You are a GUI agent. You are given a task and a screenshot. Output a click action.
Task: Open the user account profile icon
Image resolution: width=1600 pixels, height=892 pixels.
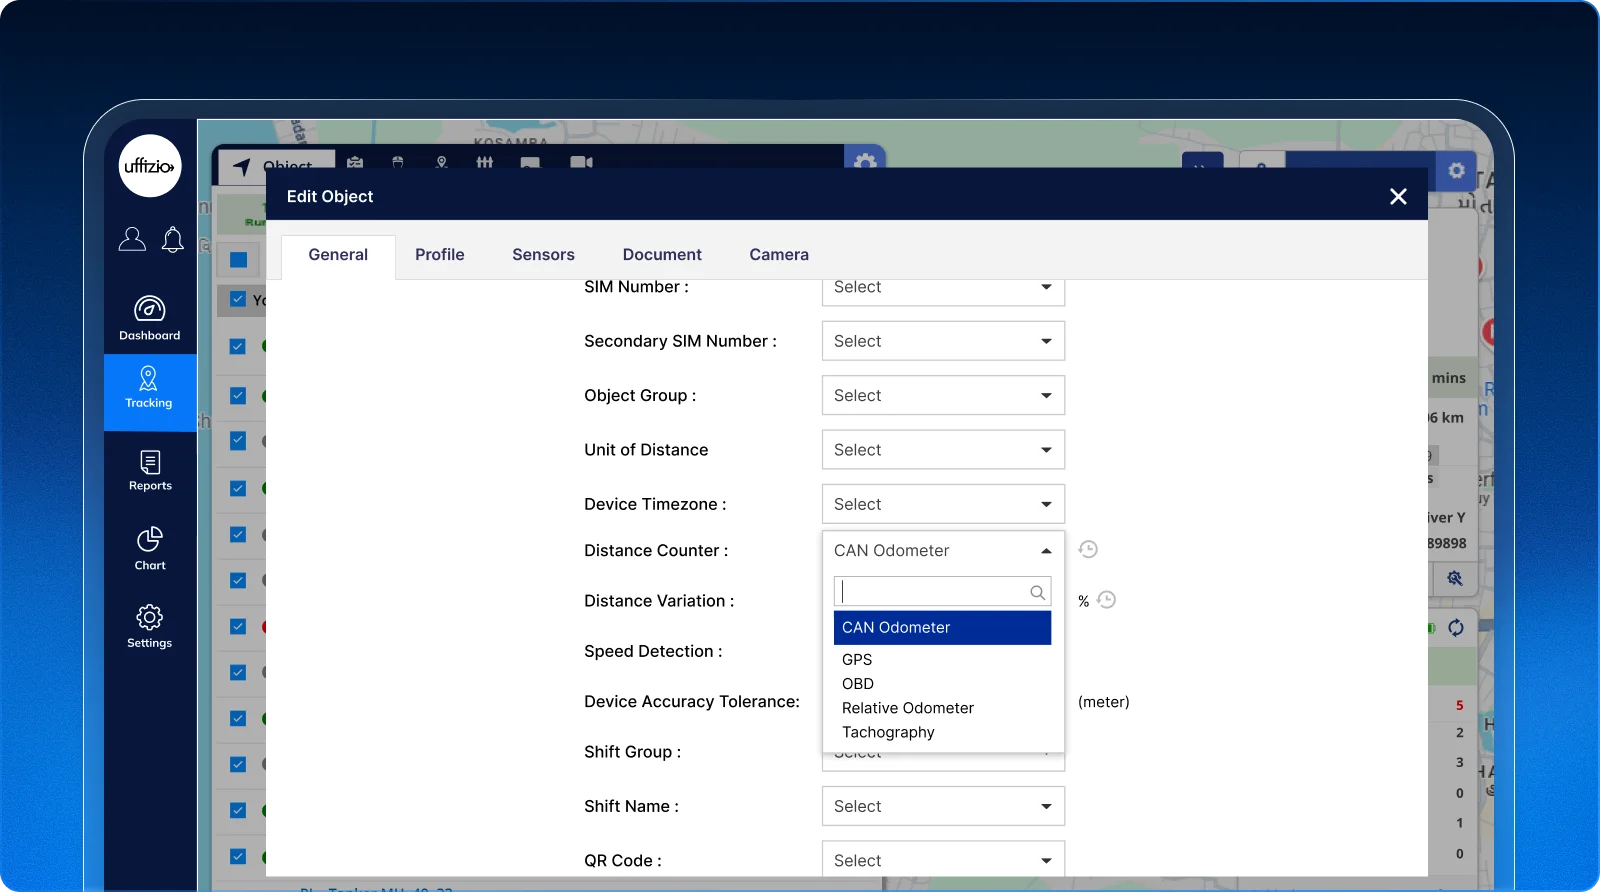click(132, 239)
